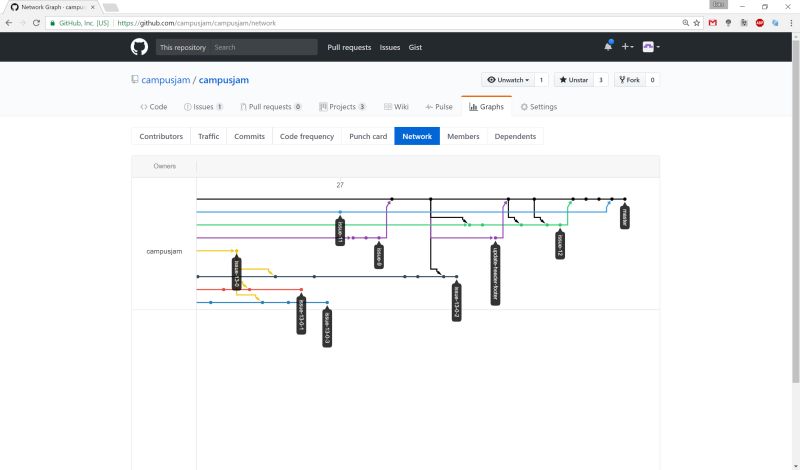Switch to the repository Pull requests tab
Image resolution: width=800 pixels, height=470 pixels.
[x=270, y=107]
